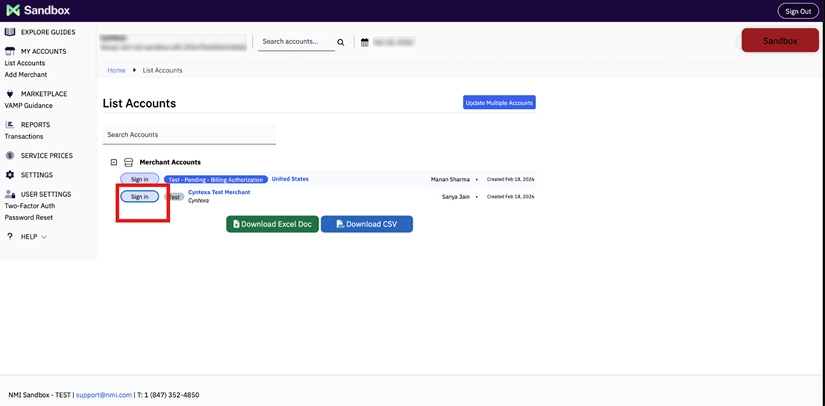
Task: Open Add Merchant in sidebar
Action: [x=26, y=75]
